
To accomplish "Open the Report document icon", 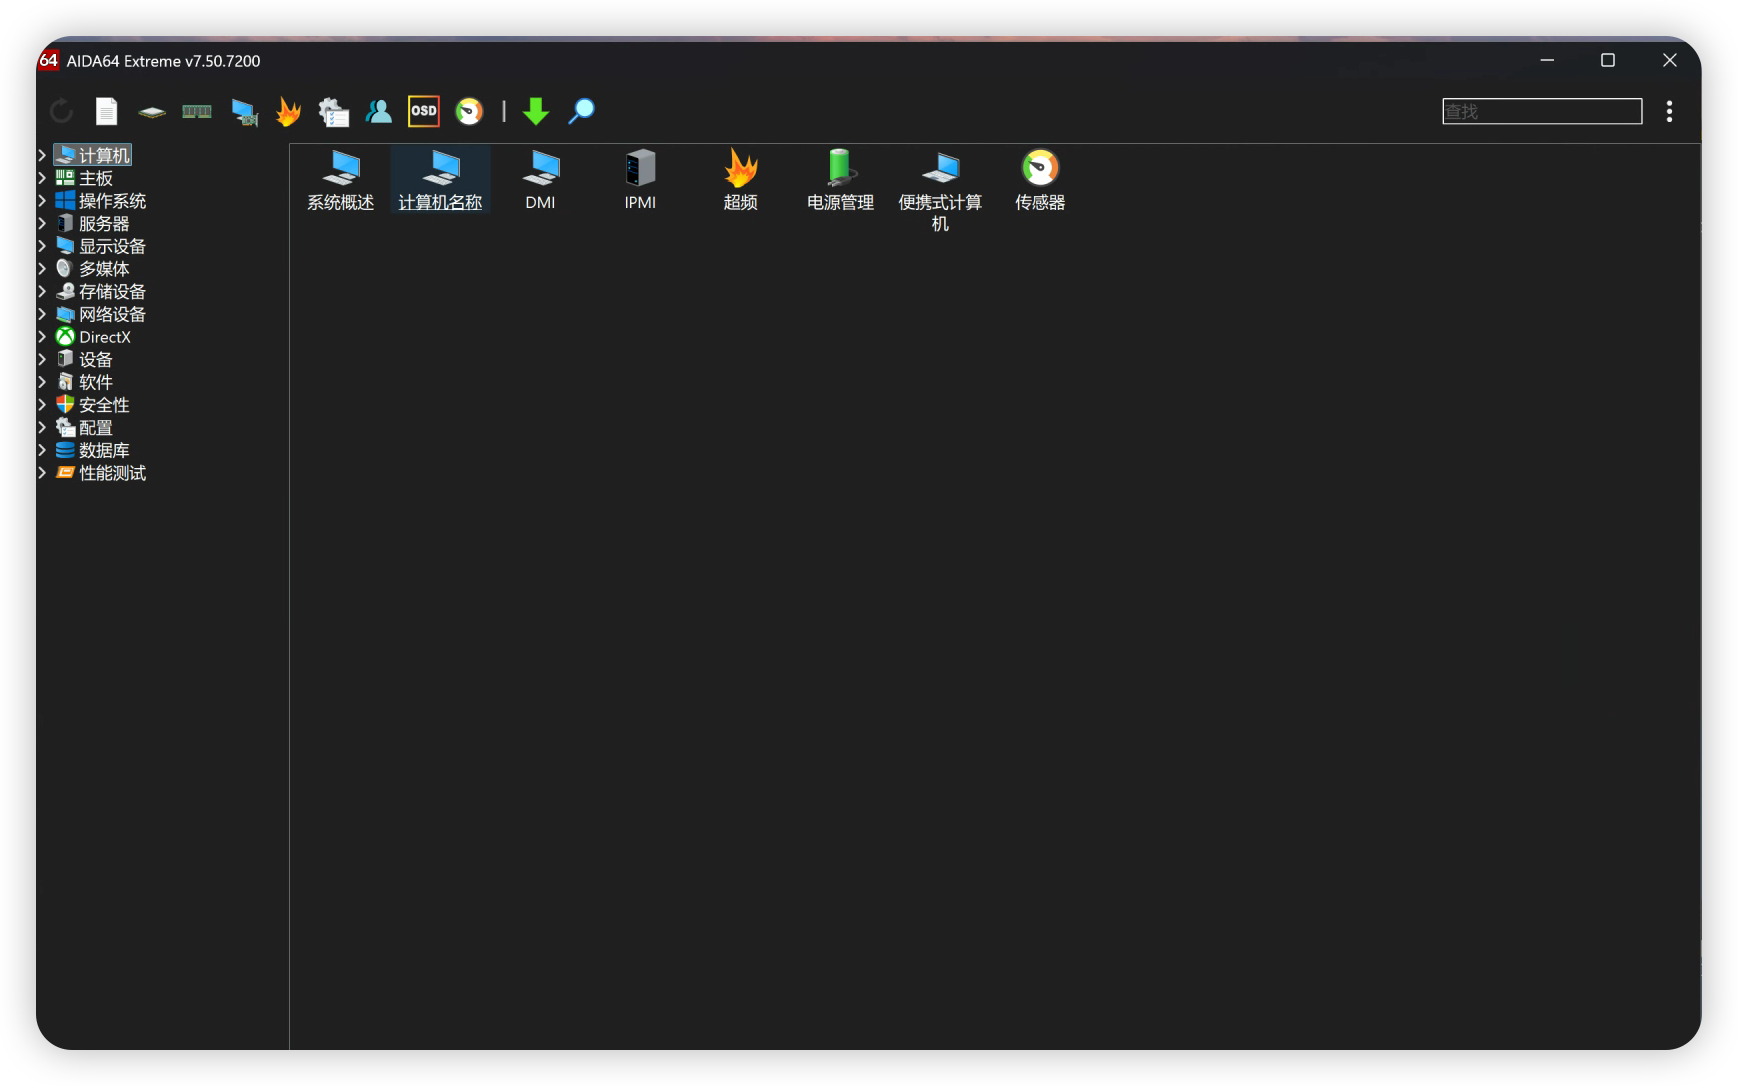I will (x=107, y=111).
